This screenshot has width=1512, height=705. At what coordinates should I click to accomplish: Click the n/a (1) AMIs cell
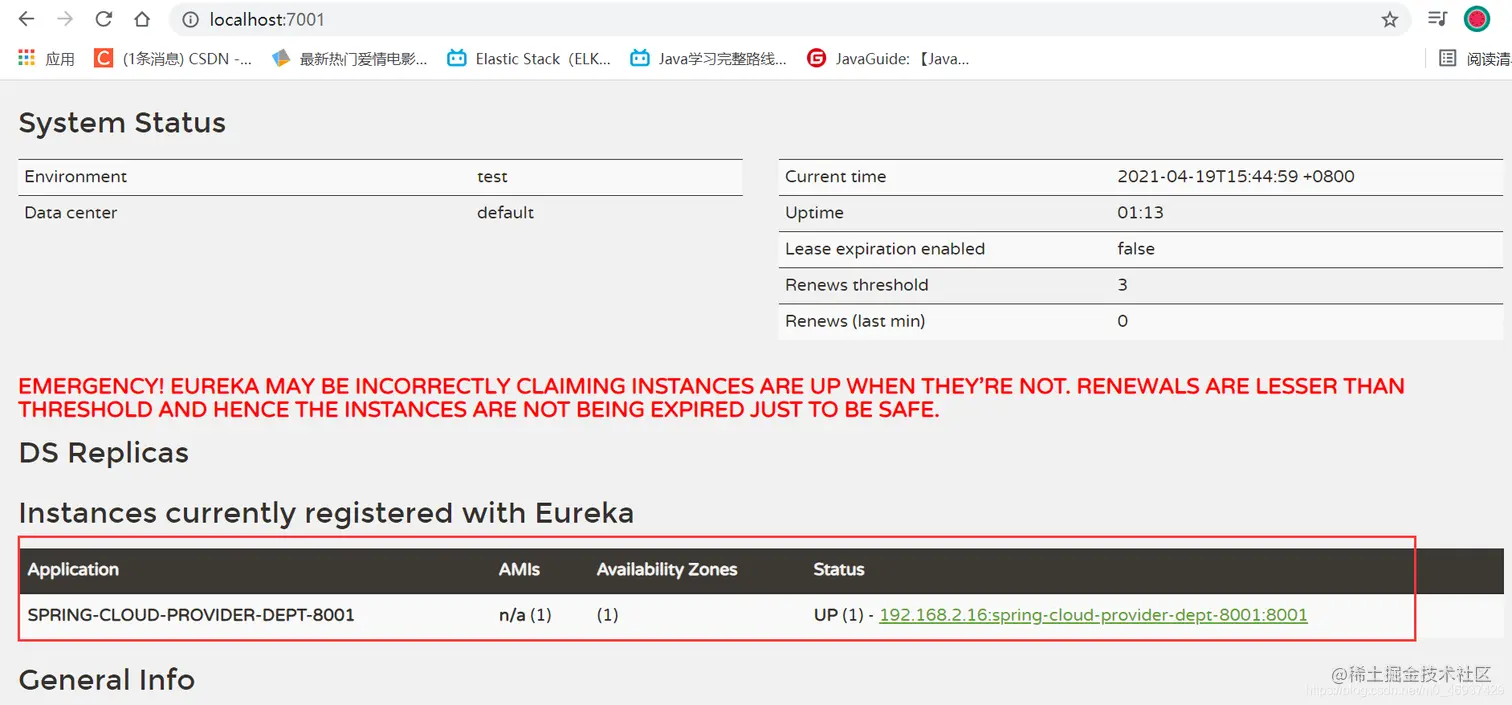click(525, 615)
